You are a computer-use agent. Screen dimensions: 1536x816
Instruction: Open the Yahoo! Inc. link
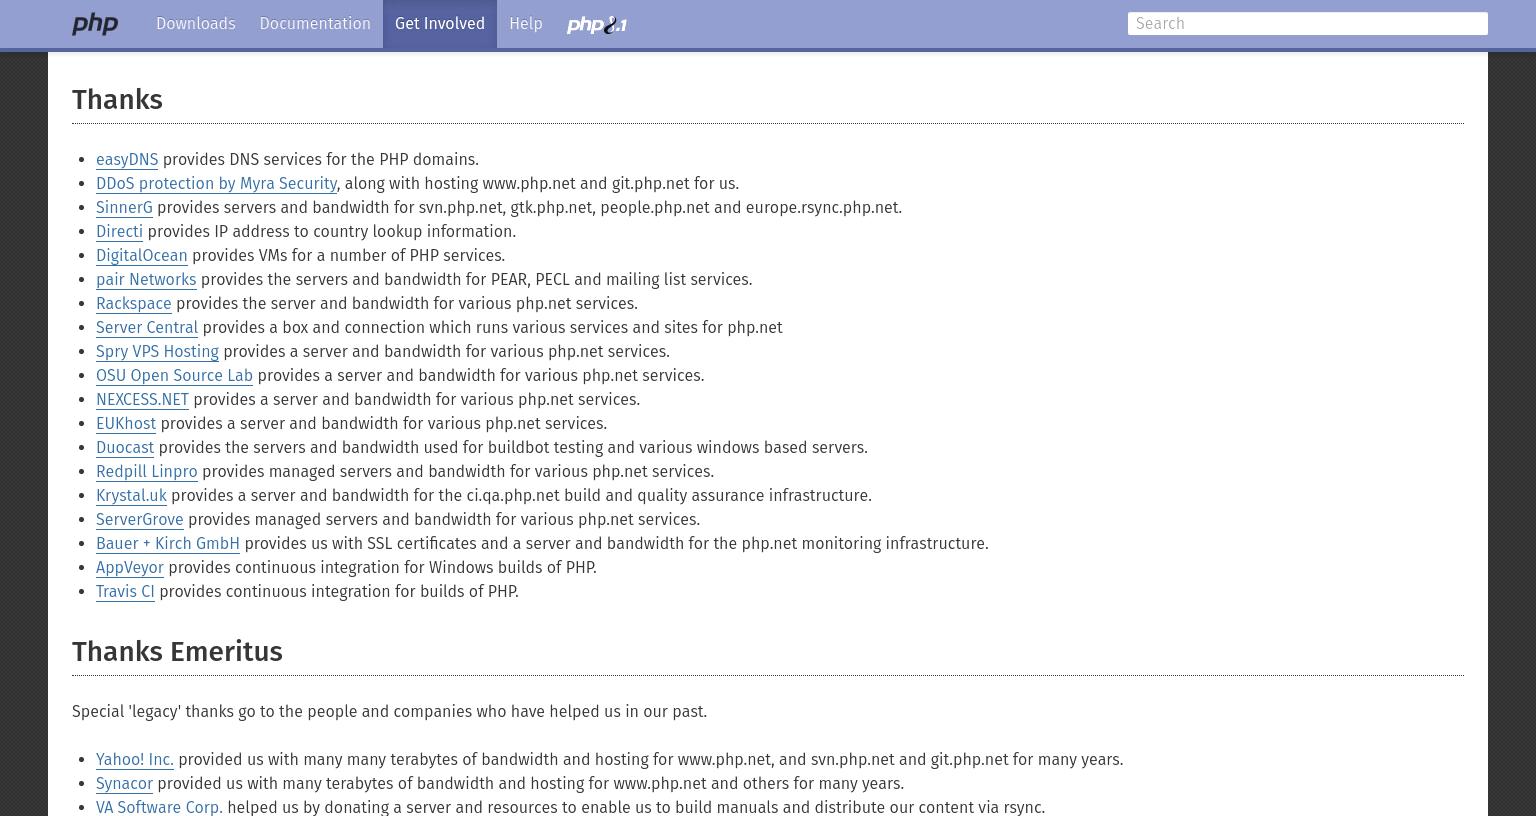(x=135, y=760)
